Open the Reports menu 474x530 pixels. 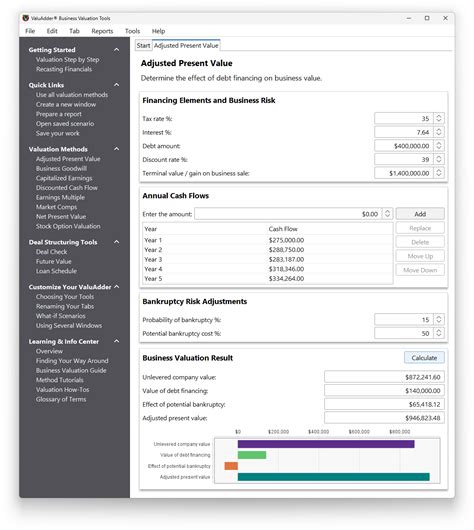pos(102,31)
